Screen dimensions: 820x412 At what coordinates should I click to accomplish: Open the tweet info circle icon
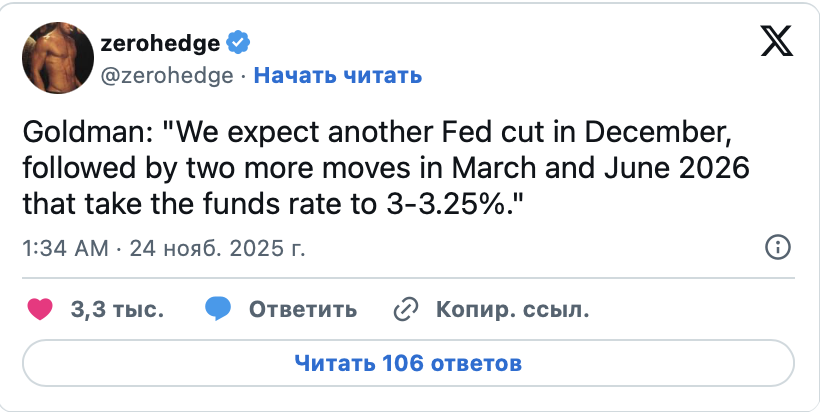tap(778, 248)
